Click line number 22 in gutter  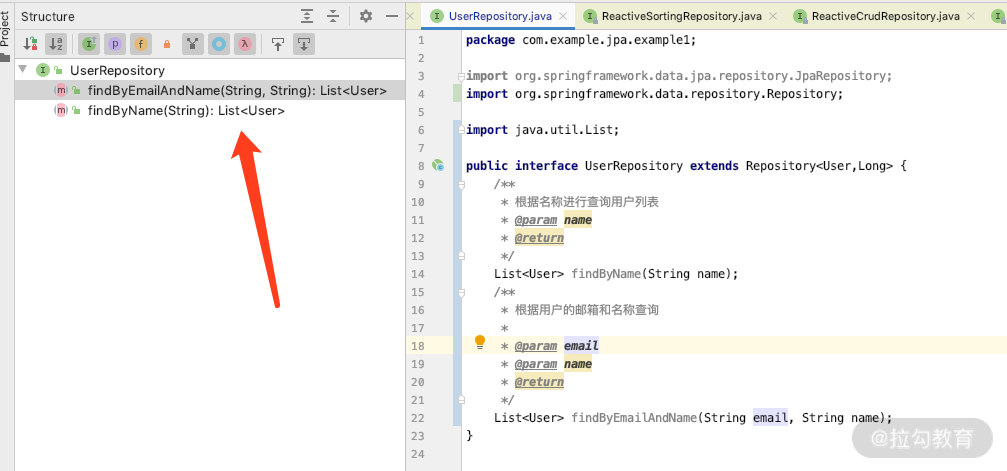[417, 418]
